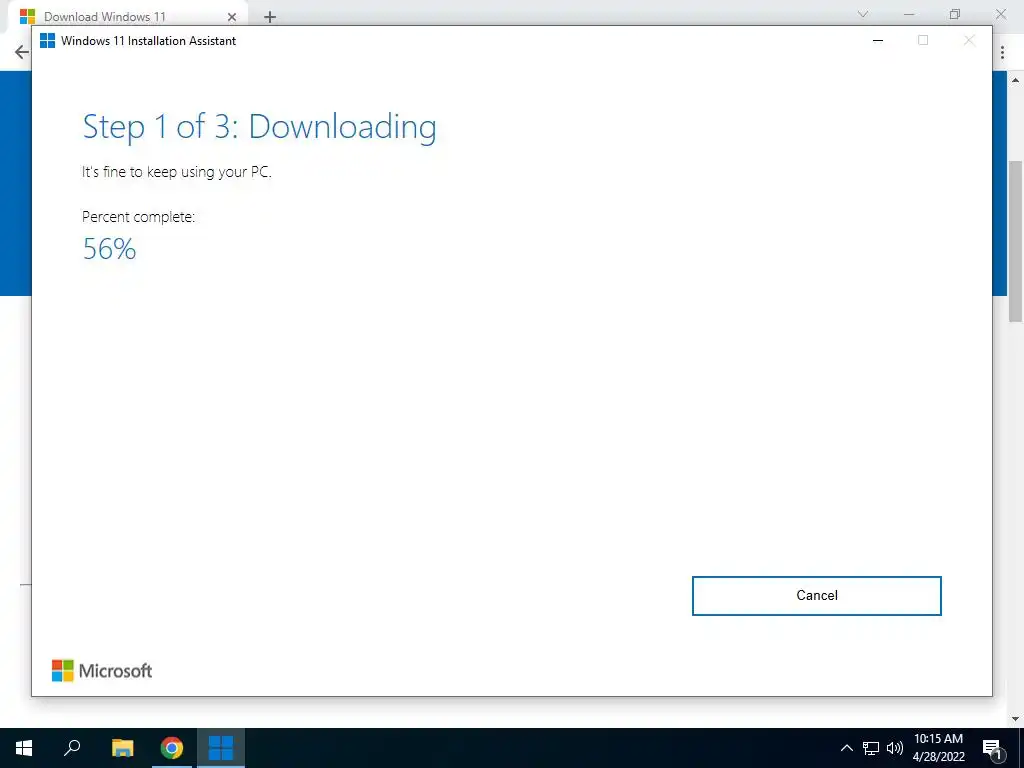The height and width of the screenshot is (768, 1024).
Task: Close the Download Windows 11 browser tab
Action: [x=232, y=17]
